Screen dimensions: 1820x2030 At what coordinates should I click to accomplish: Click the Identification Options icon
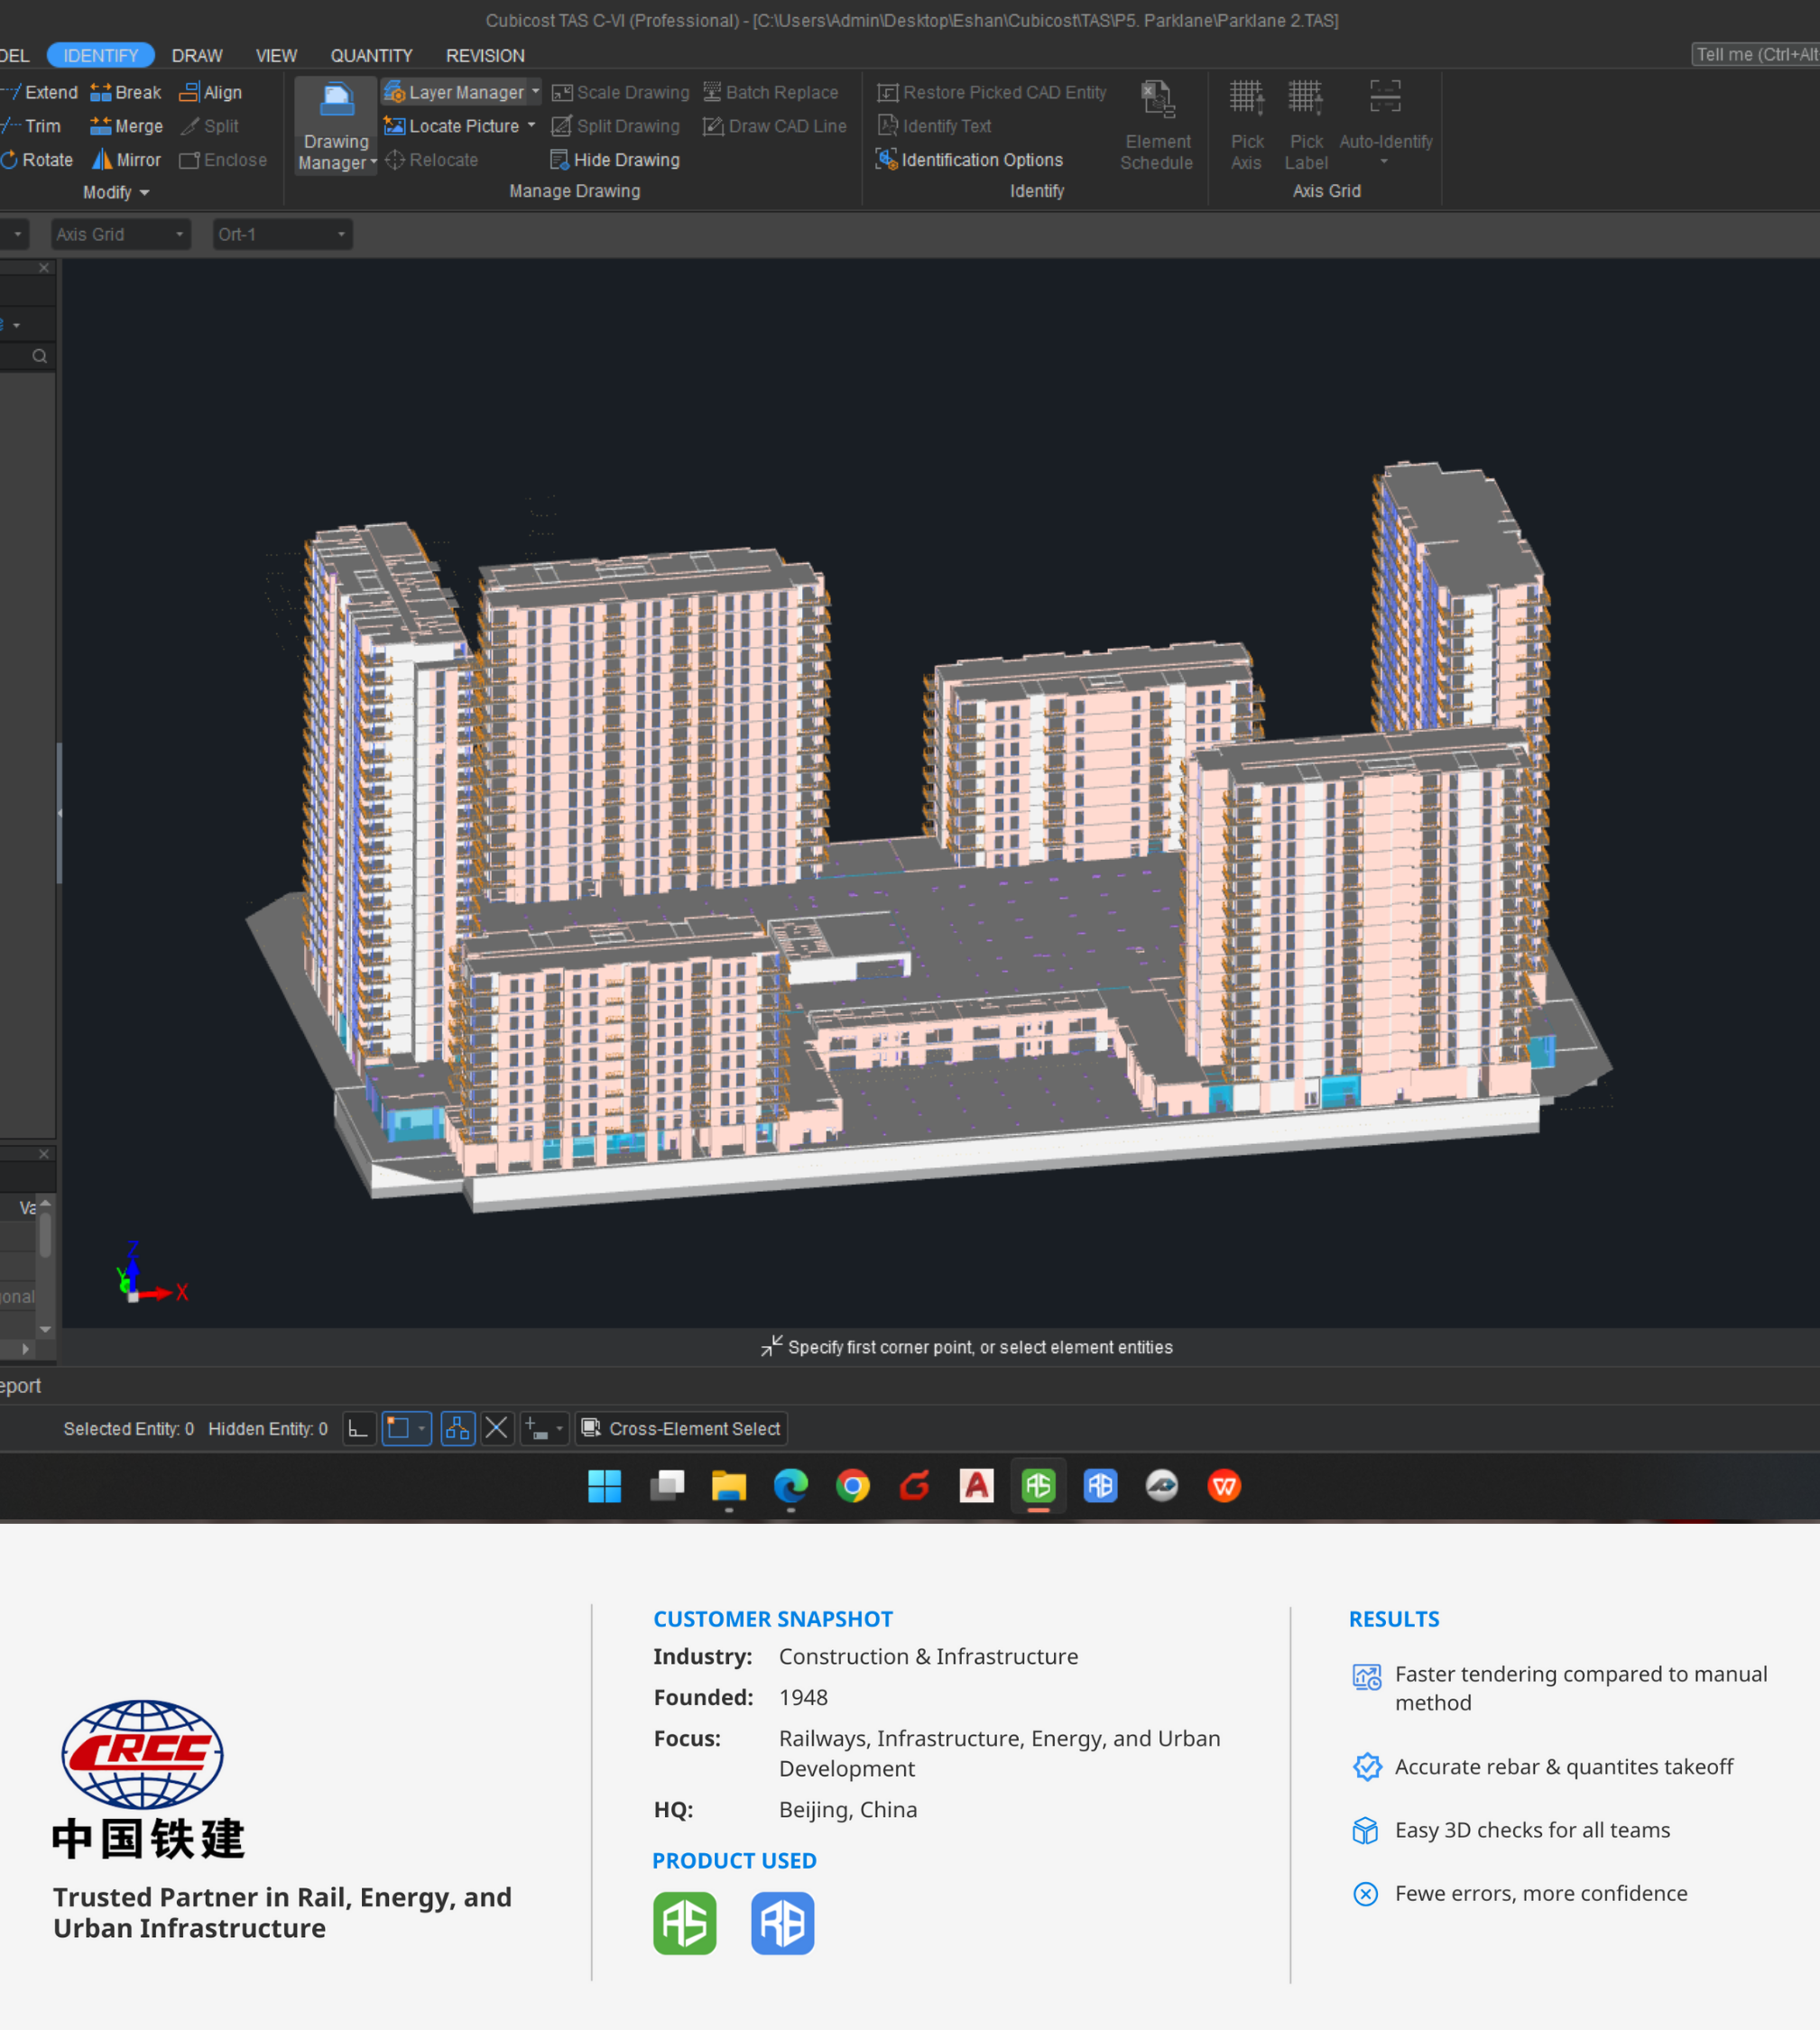(886, 159)
